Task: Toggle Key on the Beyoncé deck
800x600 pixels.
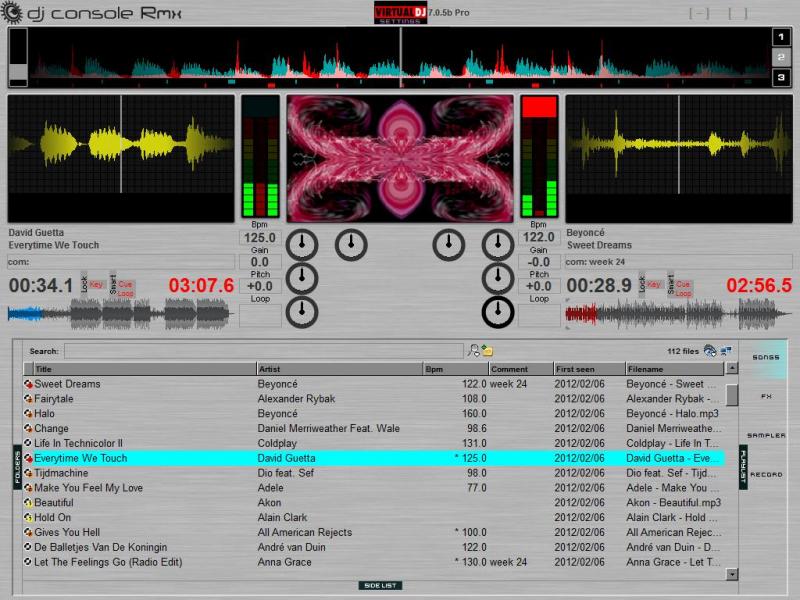Action: point(654,284)
